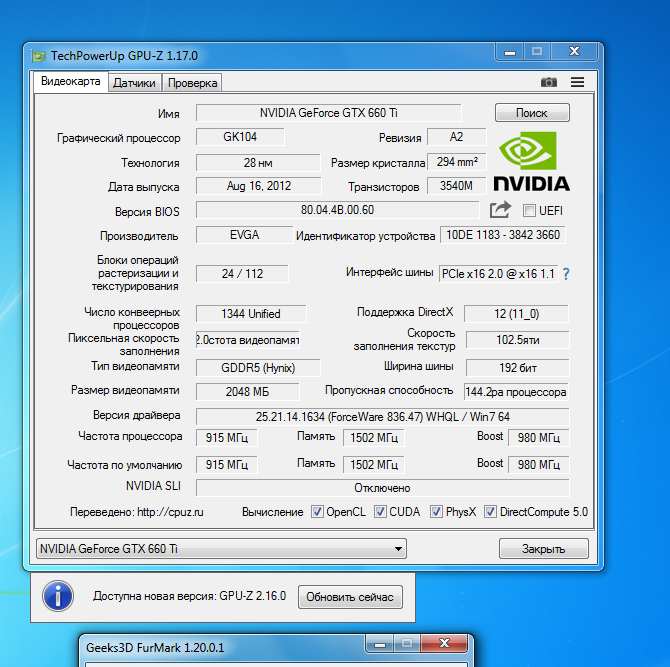The width and height of the screenshot is (670, 667).
Task: Click the Закрыть button
Action: click(537, 548)
